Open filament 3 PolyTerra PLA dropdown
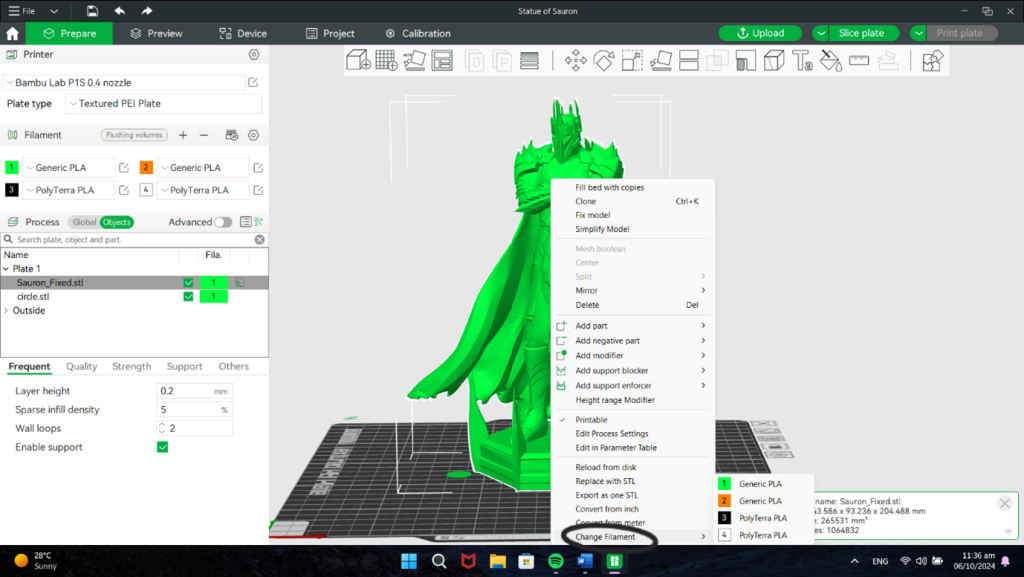Viewport: 1024px width, 577px height. pos(68,190)
